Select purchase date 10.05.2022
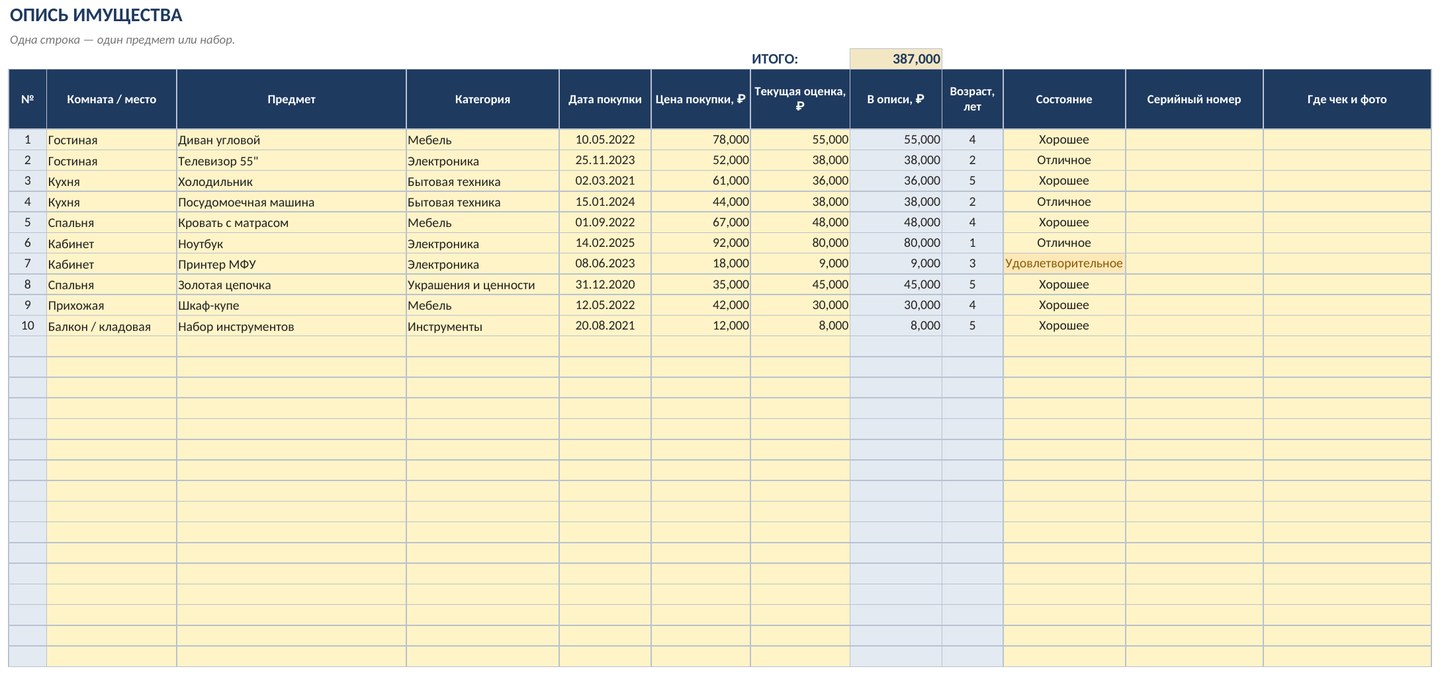The width and height of the screenshot is (1440, 675). click(x=605, y=140)
